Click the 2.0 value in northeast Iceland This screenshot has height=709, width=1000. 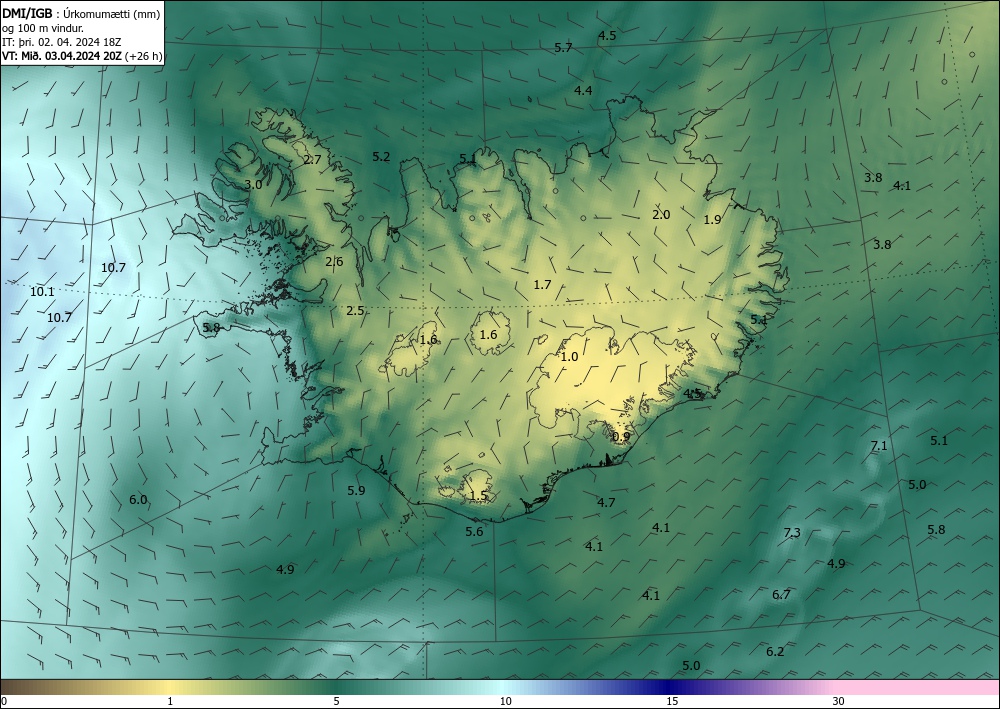click(661, 215)
